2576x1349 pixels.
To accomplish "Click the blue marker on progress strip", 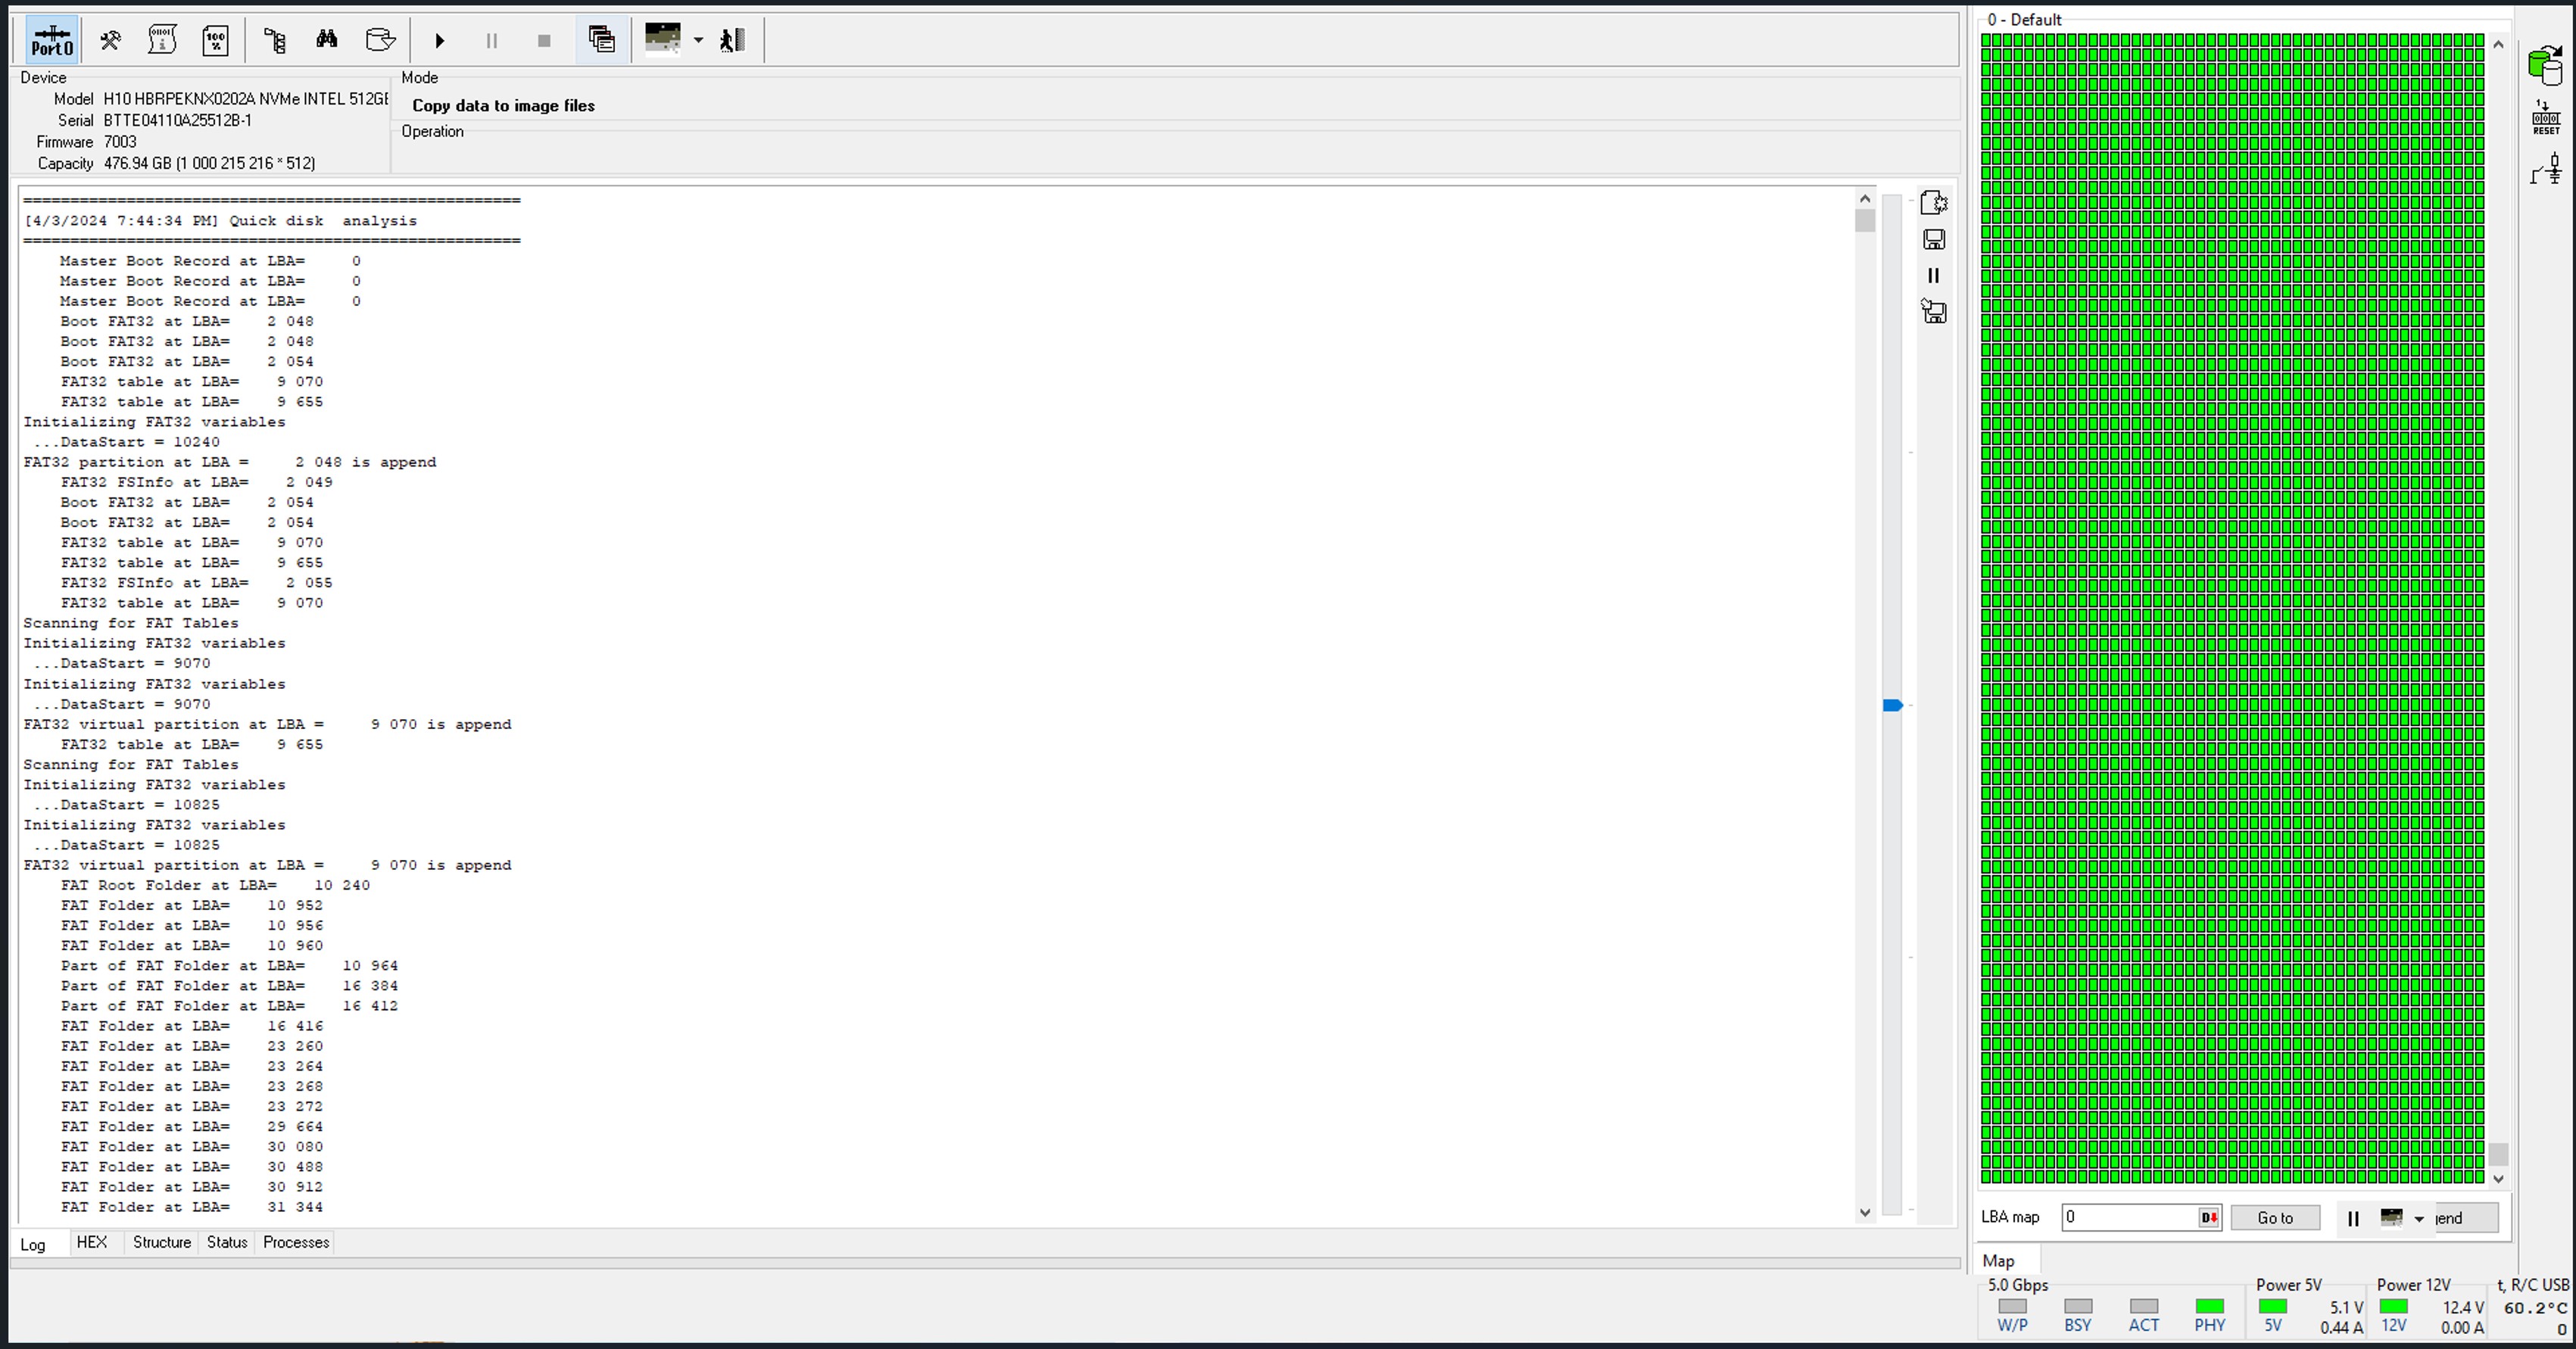I will pos(1892,705).
